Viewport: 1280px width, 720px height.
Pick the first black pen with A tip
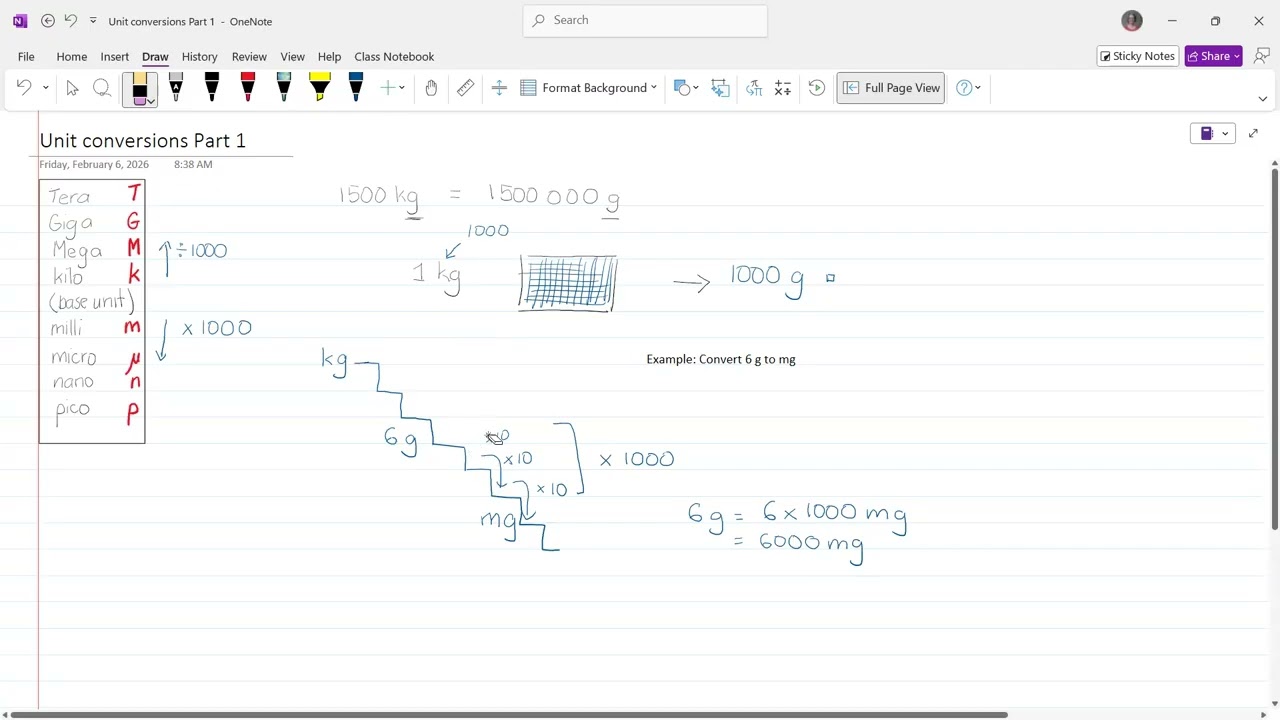coord(176,88)
